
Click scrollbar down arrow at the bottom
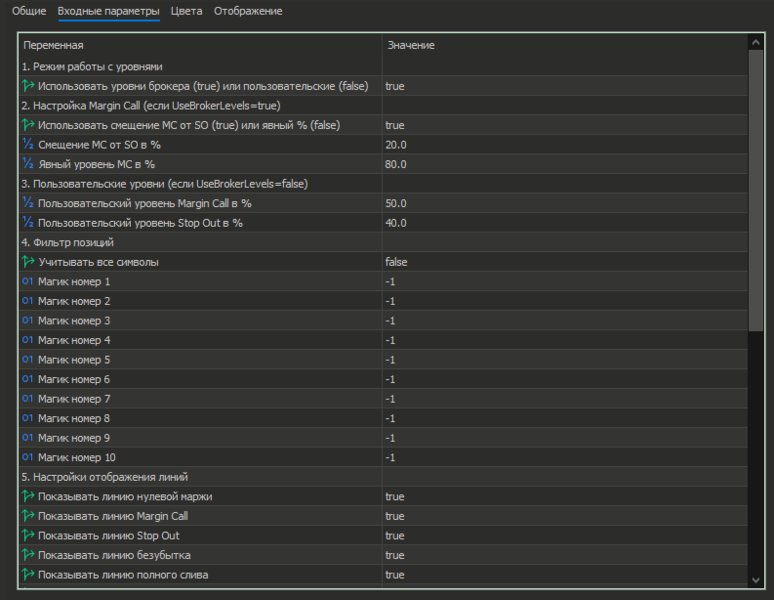point(756,579)
